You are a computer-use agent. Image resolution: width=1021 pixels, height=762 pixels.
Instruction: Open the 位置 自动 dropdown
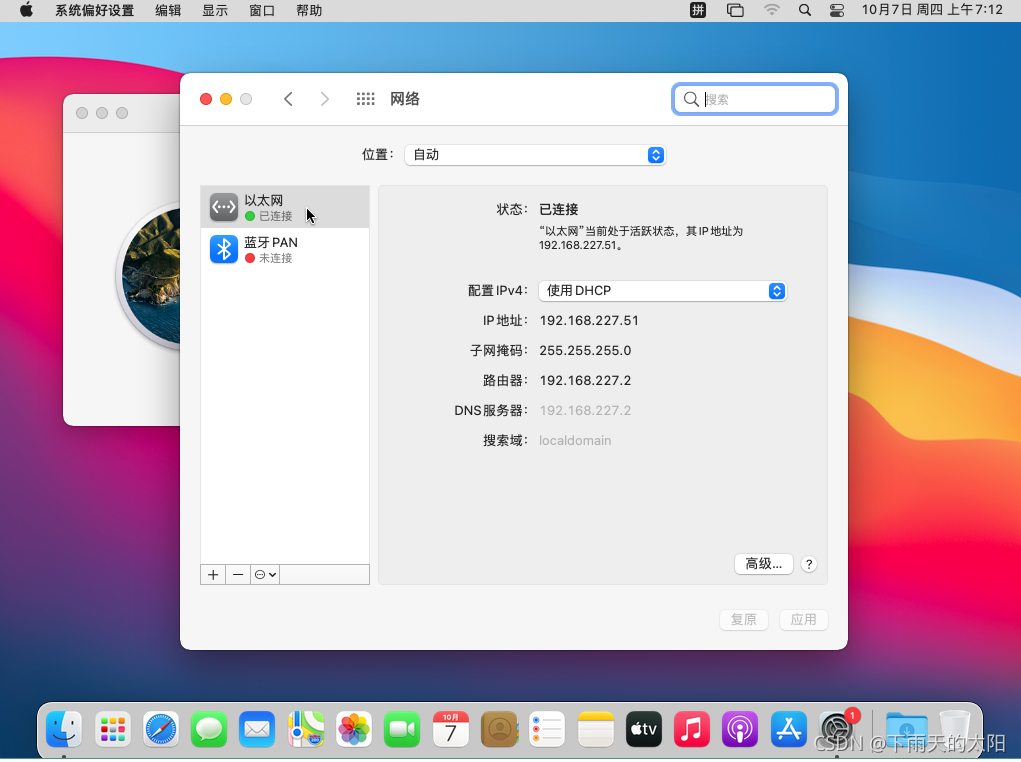pyautogui.click(x=535, y=155)
